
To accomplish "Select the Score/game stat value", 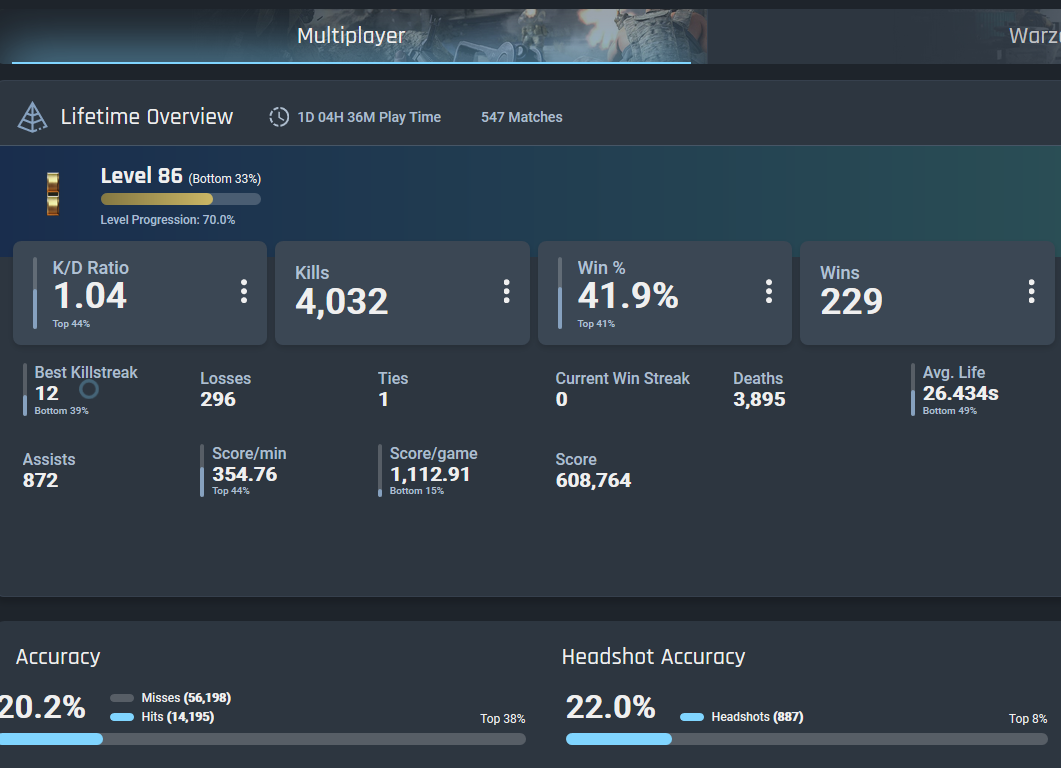I will tap(430, 474).
